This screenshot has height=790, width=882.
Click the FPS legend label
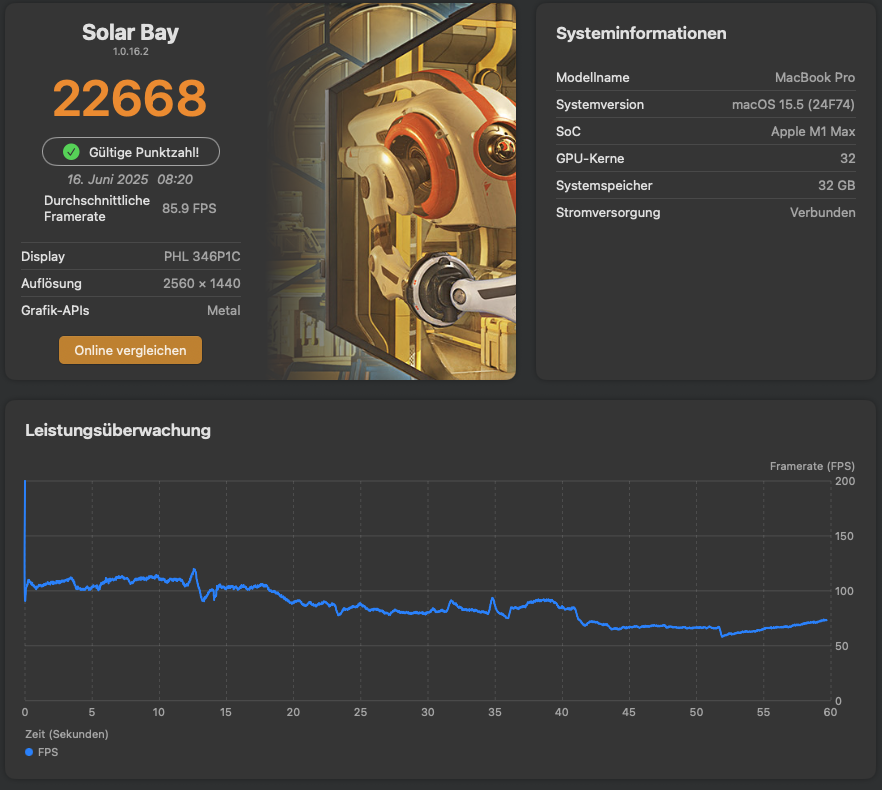tap(48, 752)
